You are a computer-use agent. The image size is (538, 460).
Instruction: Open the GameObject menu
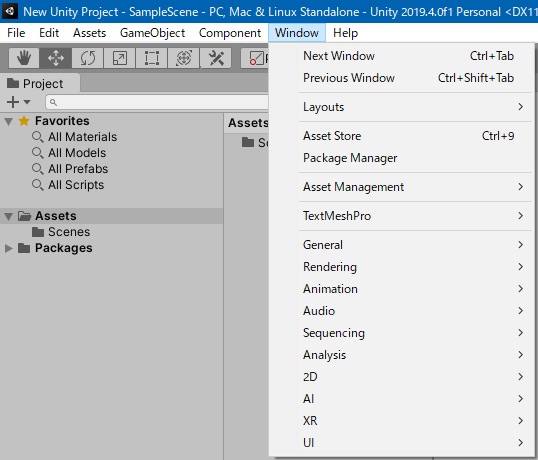[152, 33]
